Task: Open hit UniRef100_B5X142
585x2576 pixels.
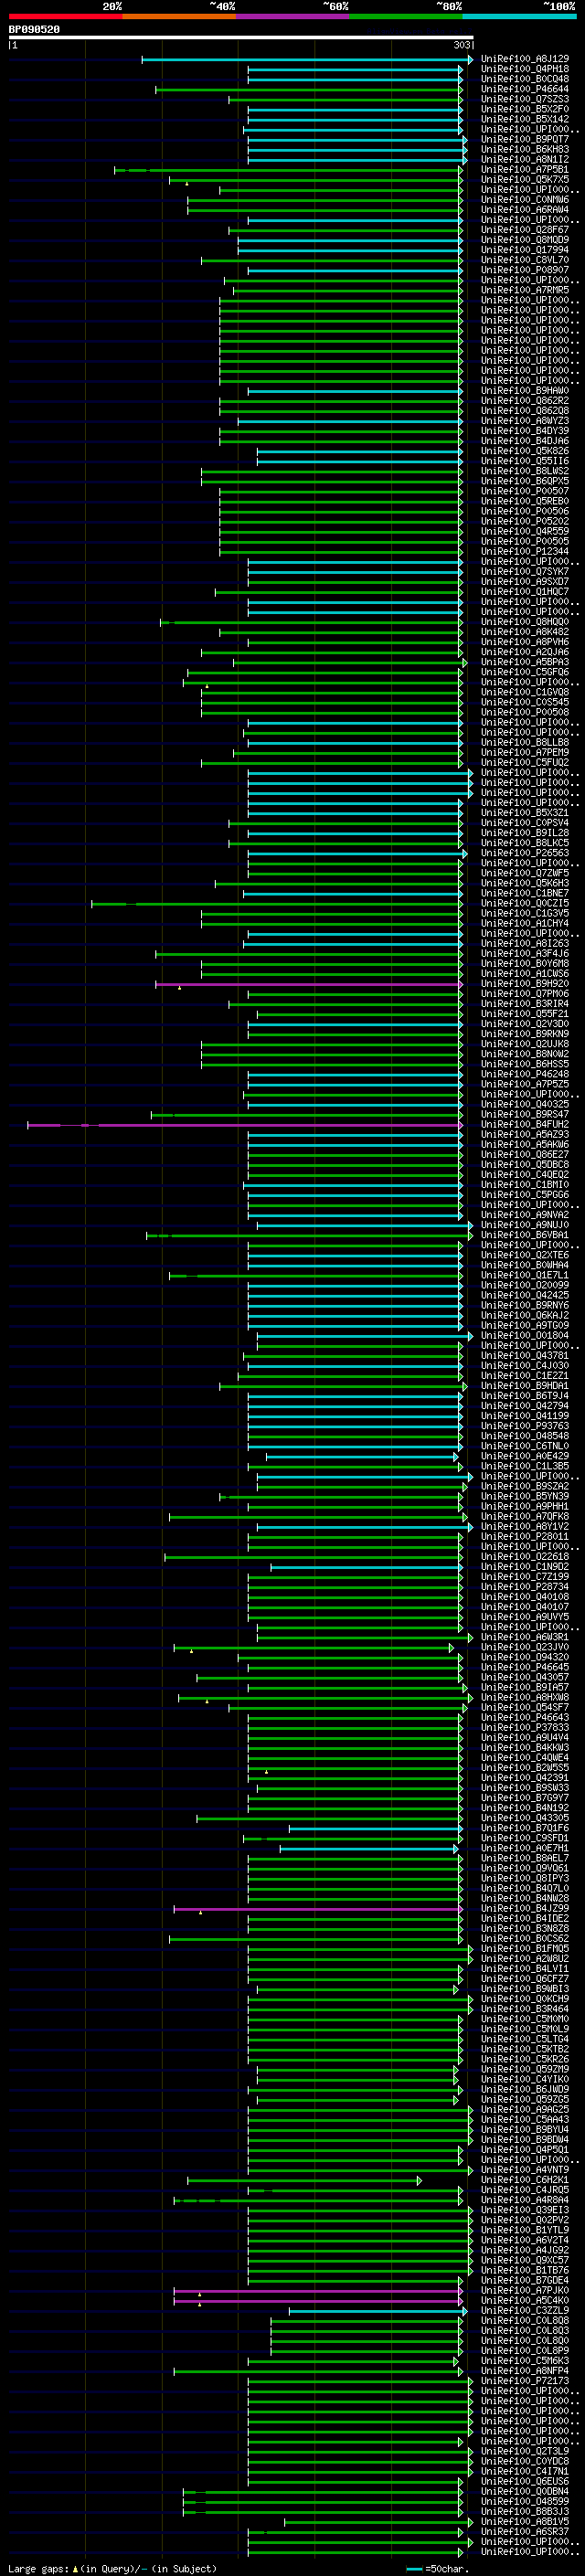Action: pyautogui.click(x=525, y=119)
